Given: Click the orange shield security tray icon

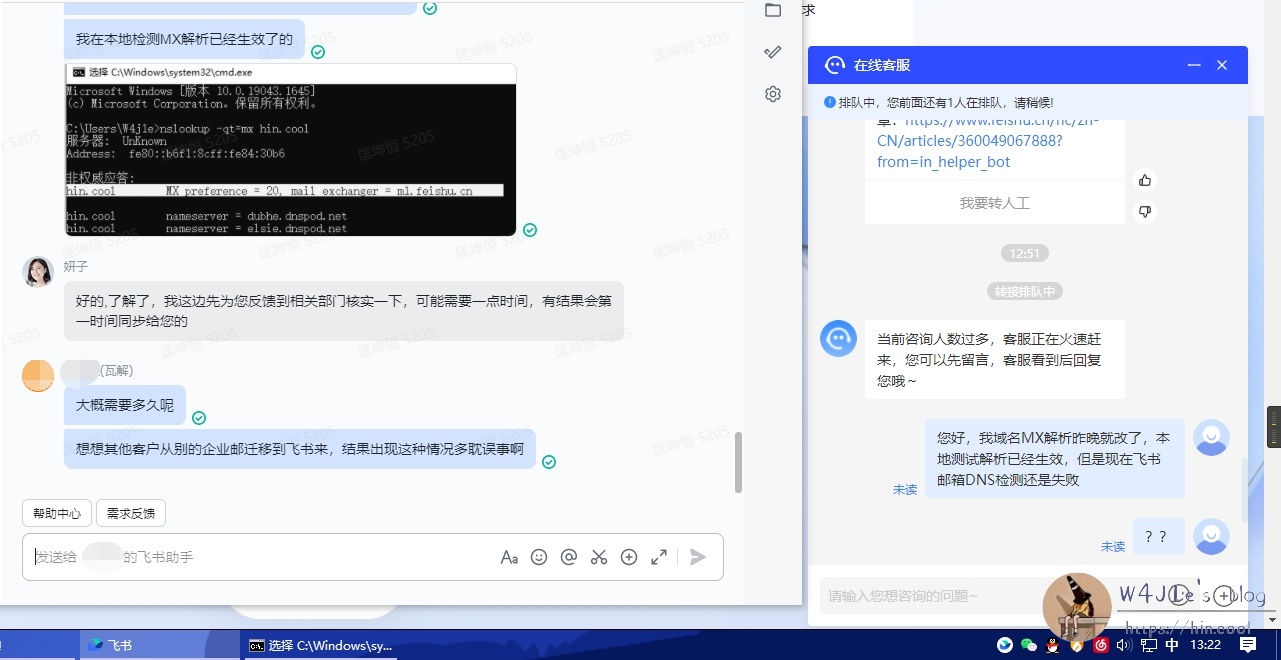Looking at the screenshot, I should point(1076,646).
